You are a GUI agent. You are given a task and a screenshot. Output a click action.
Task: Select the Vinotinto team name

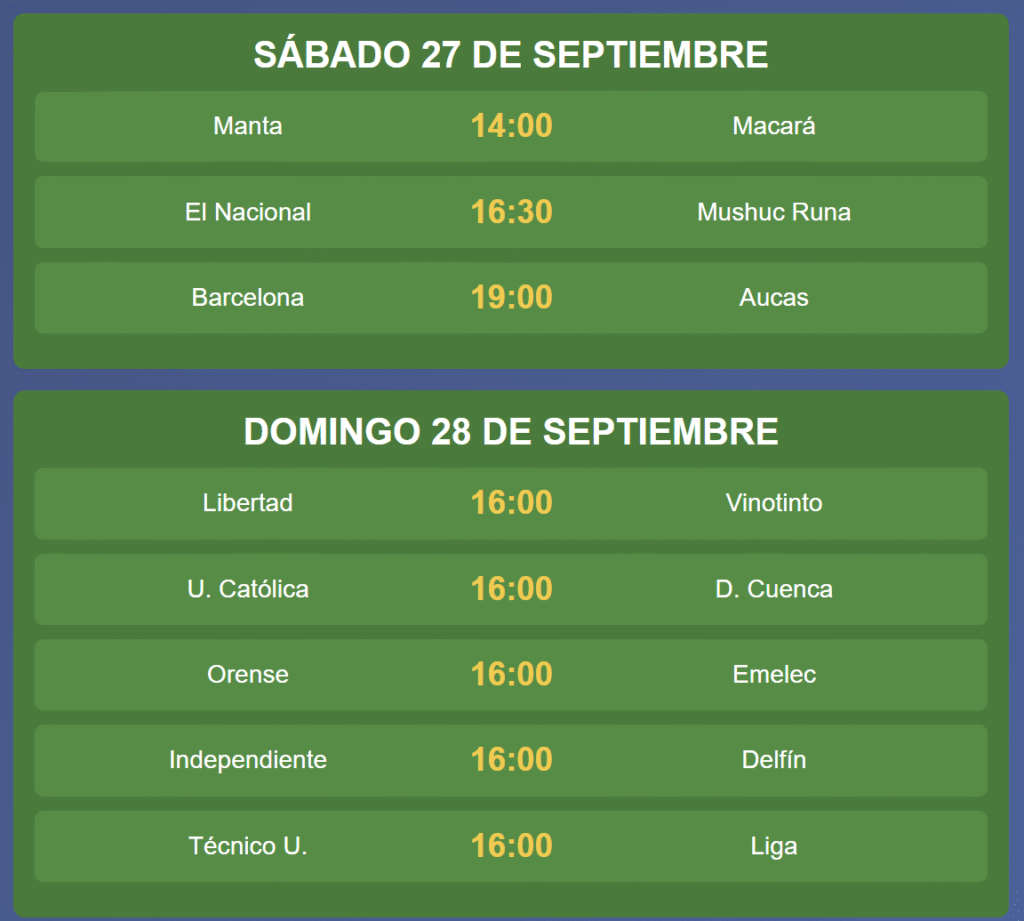pos(773,502)
